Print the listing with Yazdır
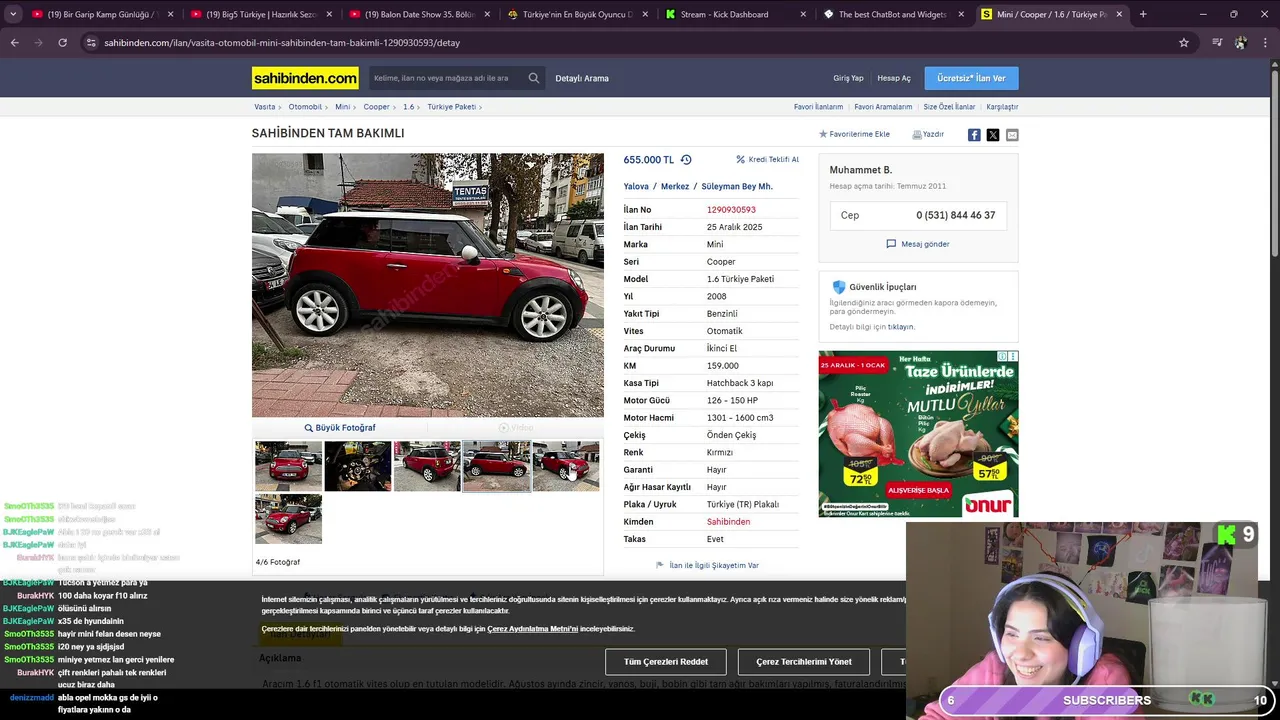The image size is (1280, 720). click(x=928, y=134)
